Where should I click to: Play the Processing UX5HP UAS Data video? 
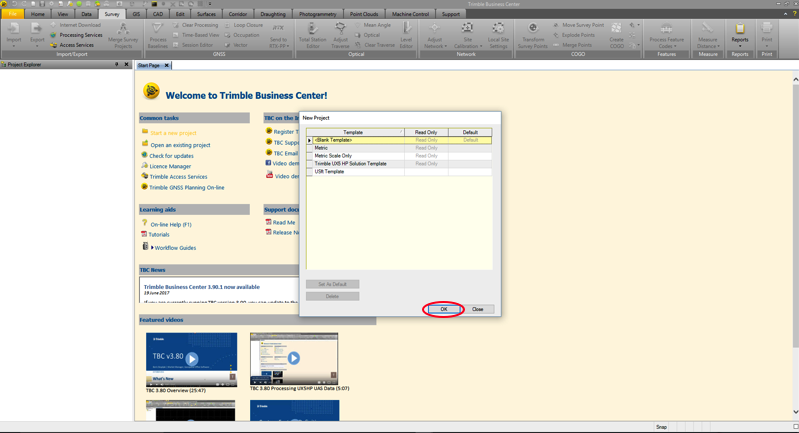[294, 359]
